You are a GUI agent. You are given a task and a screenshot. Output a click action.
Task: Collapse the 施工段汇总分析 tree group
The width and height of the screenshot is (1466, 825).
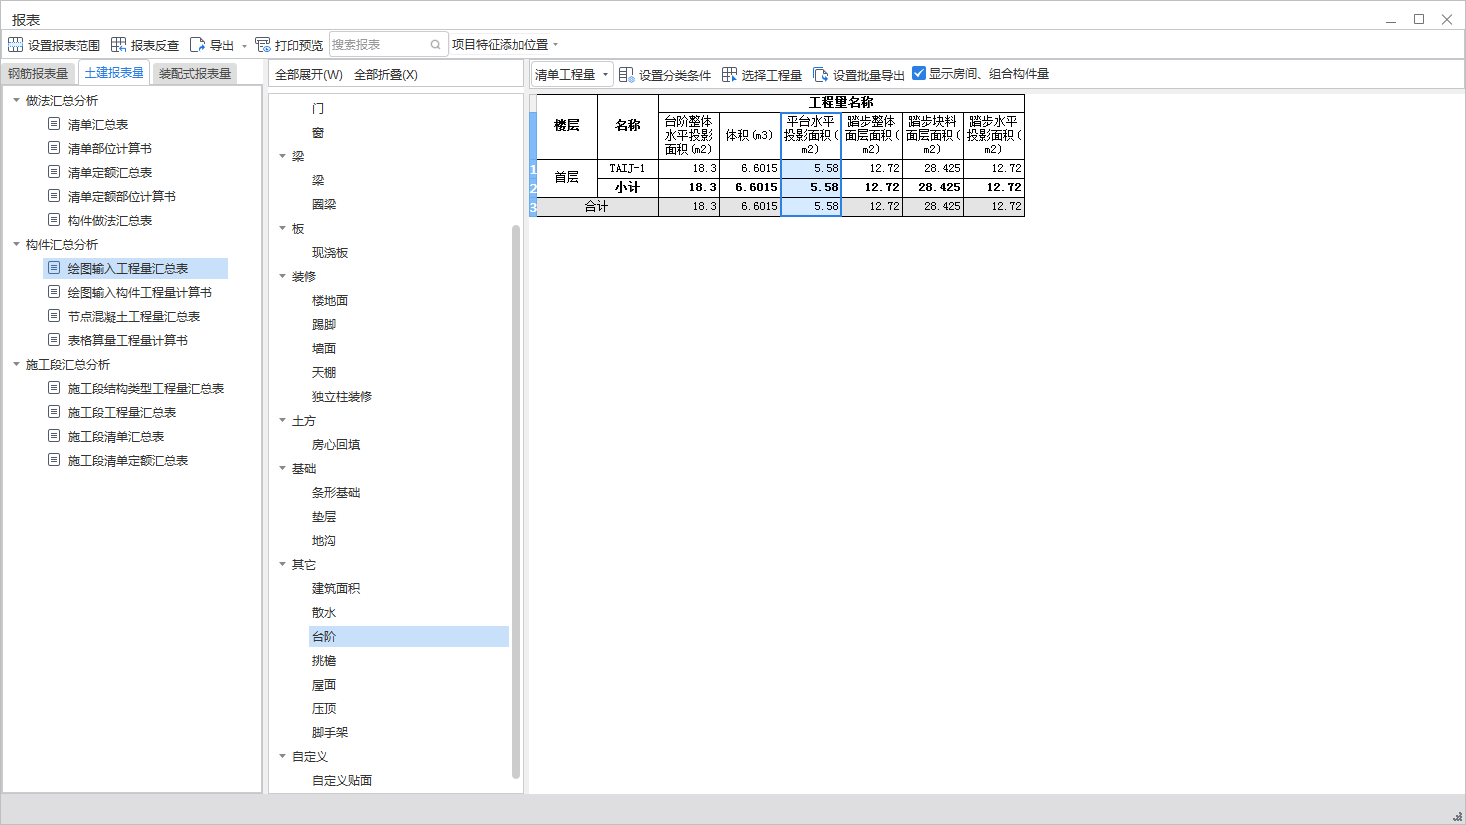coord(16,364)
